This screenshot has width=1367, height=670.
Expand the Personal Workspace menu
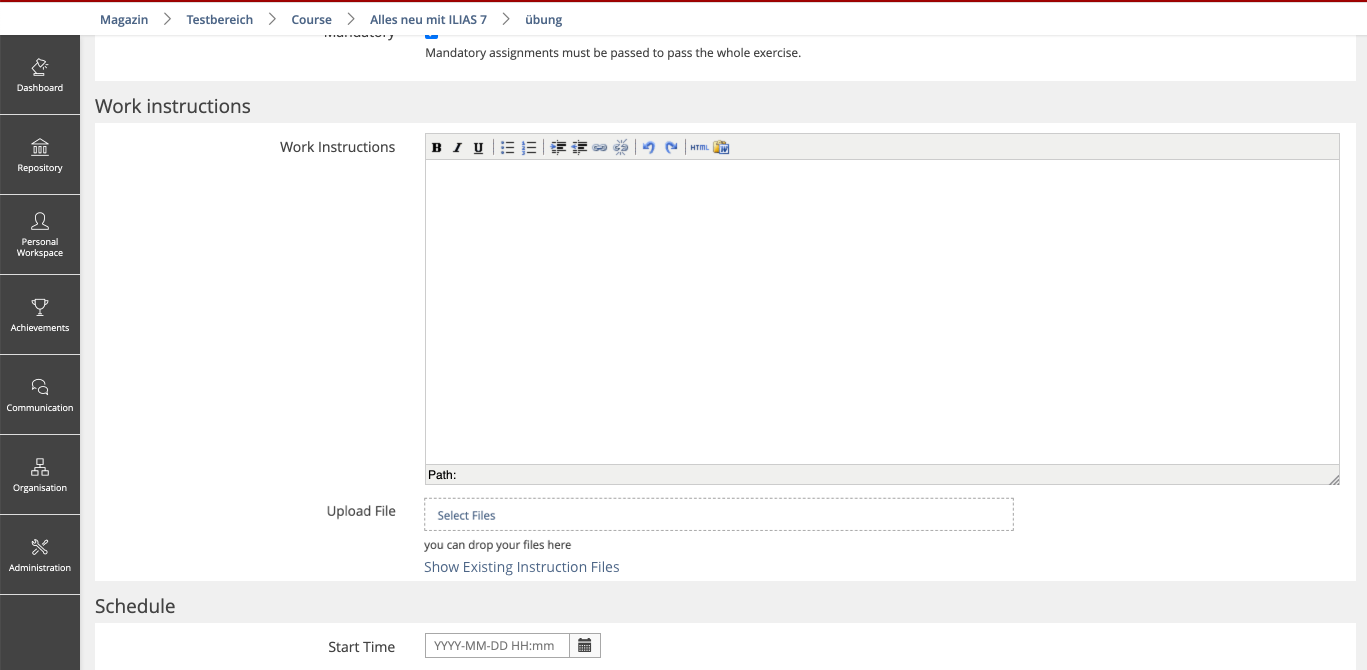[x=40, y=235]
